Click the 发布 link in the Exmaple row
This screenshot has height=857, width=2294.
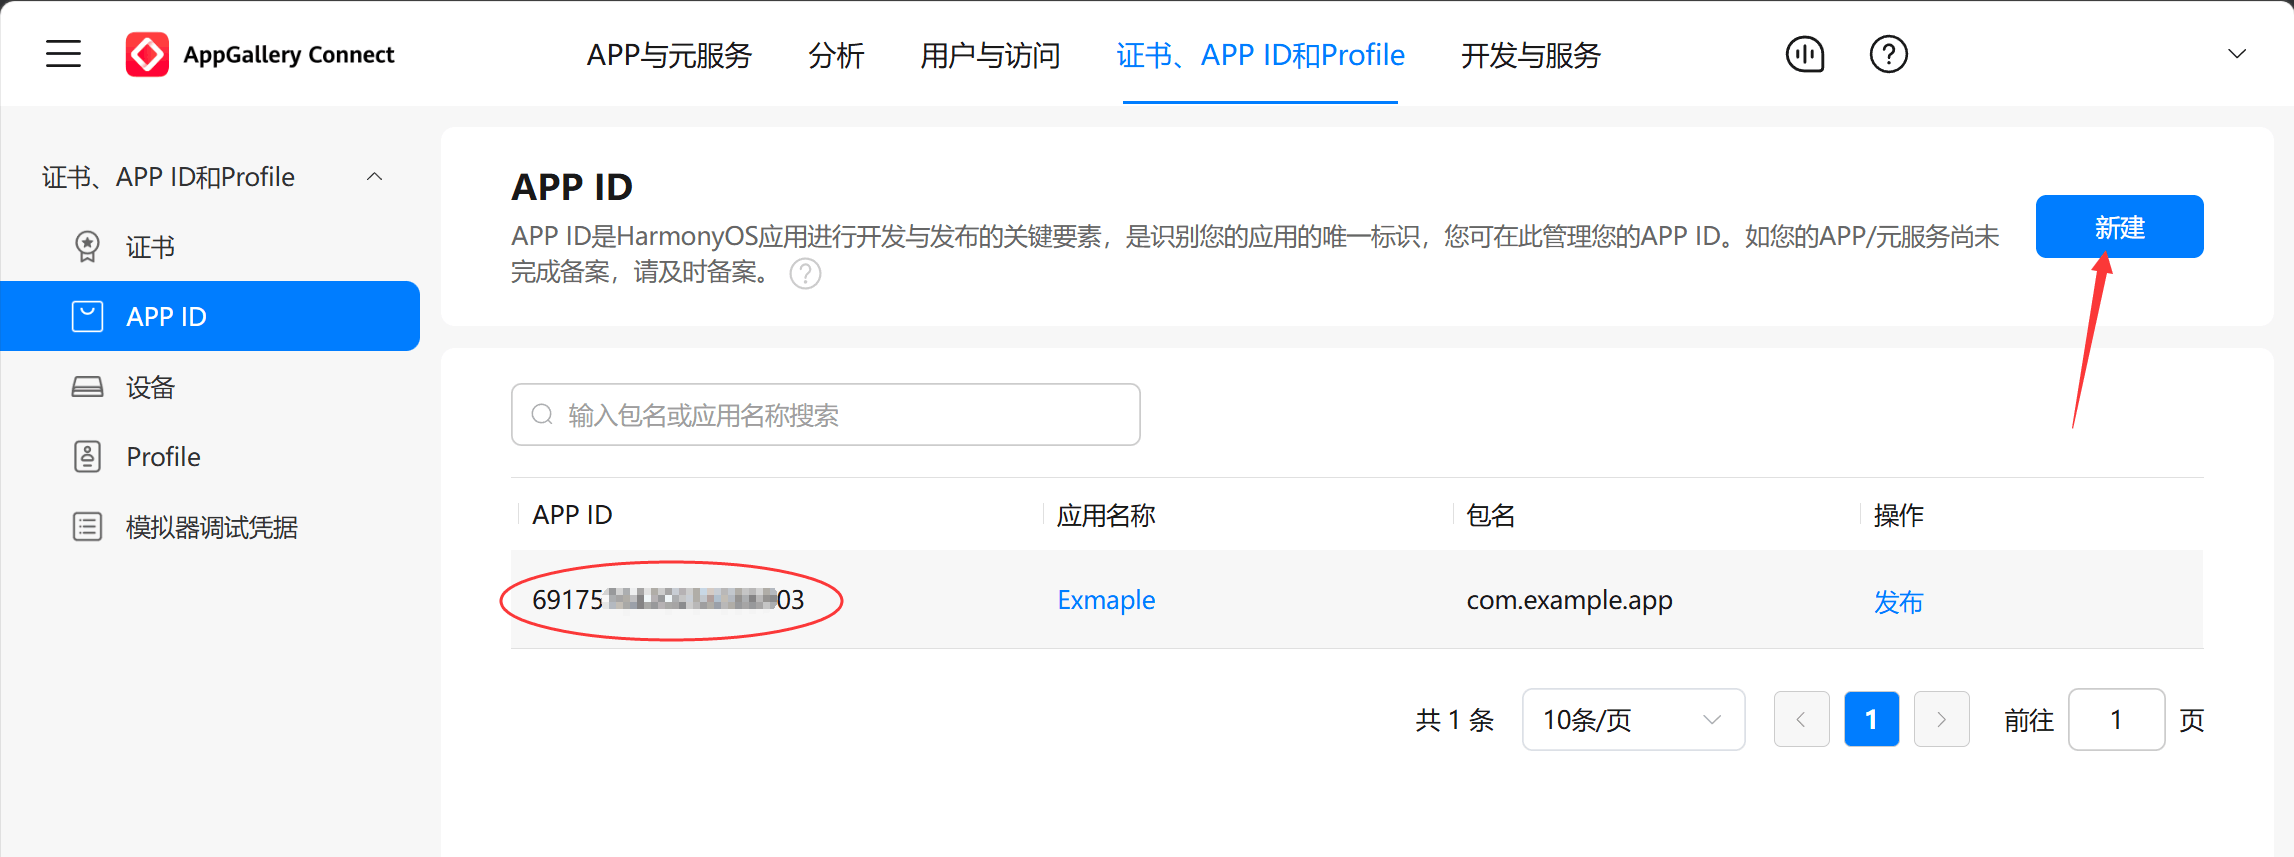point(1899,602)
